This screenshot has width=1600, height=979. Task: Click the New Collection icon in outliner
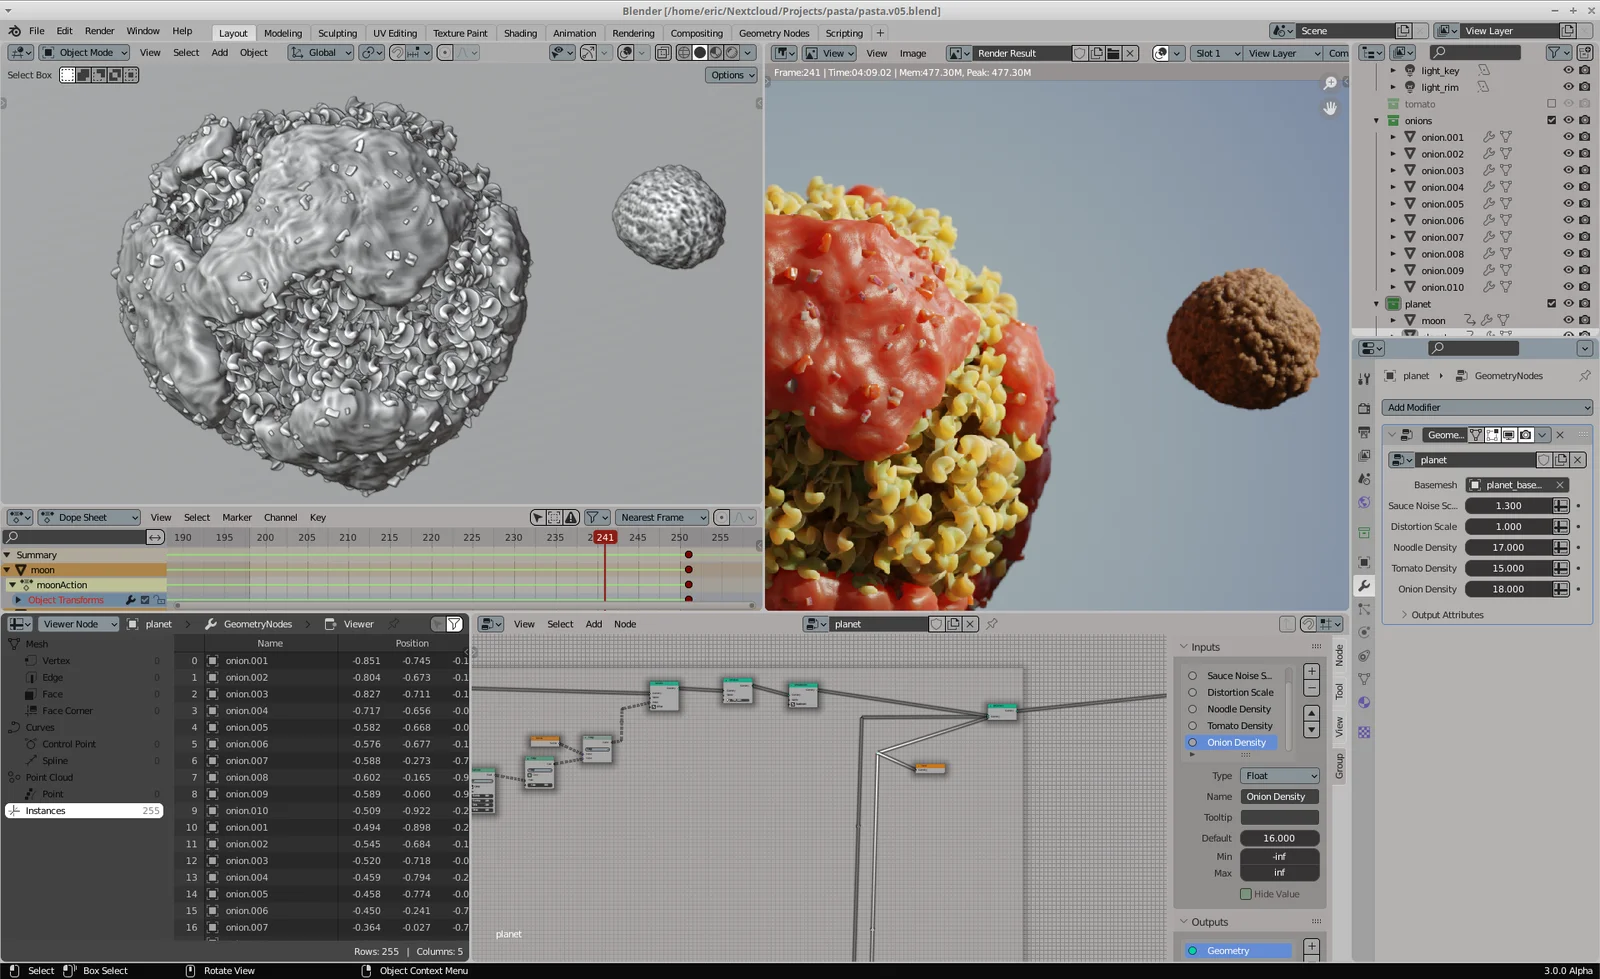point(1584,53)
